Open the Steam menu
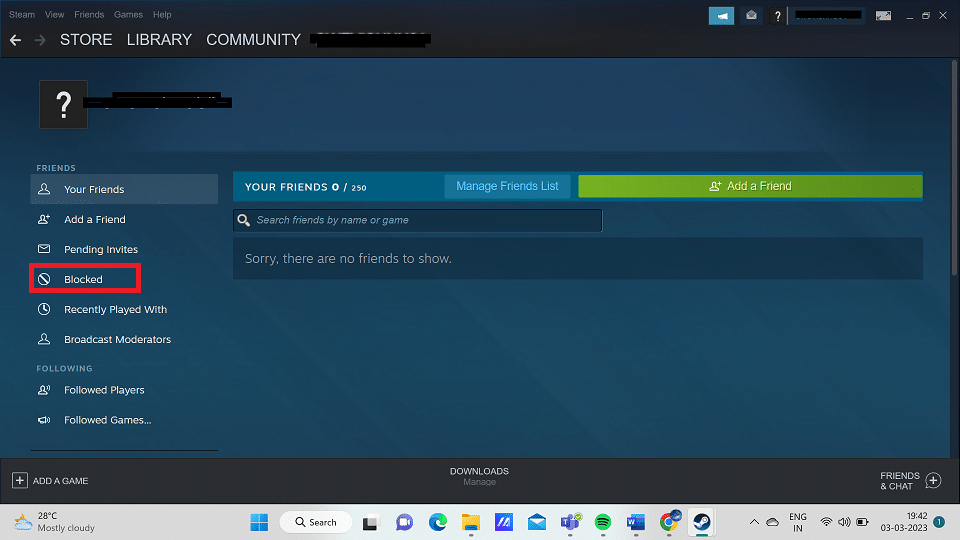The image size is (960, 540). [22, 15]
